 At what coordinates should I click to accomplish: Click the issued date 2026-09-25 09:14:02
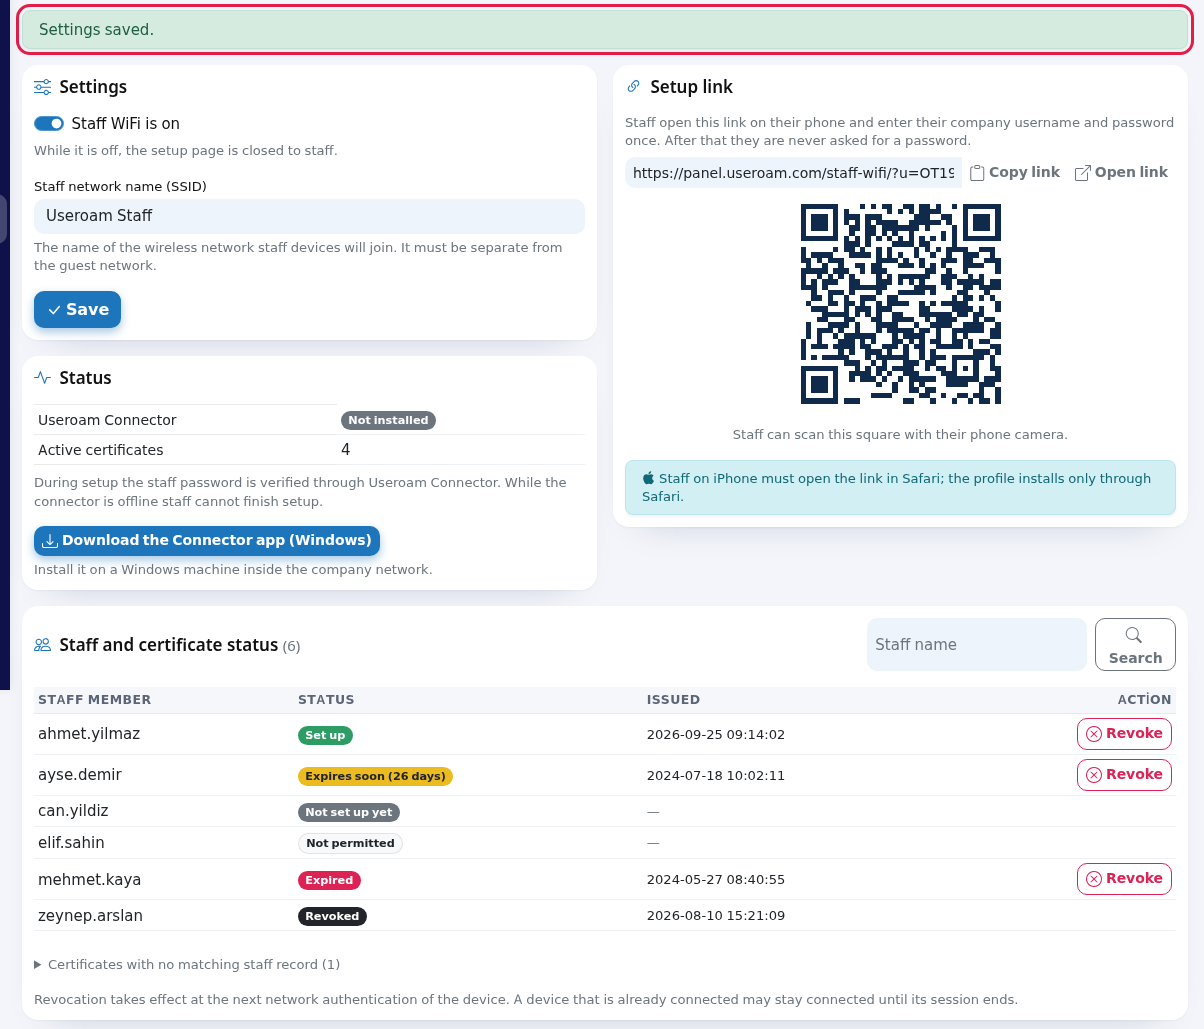[716, 734]
